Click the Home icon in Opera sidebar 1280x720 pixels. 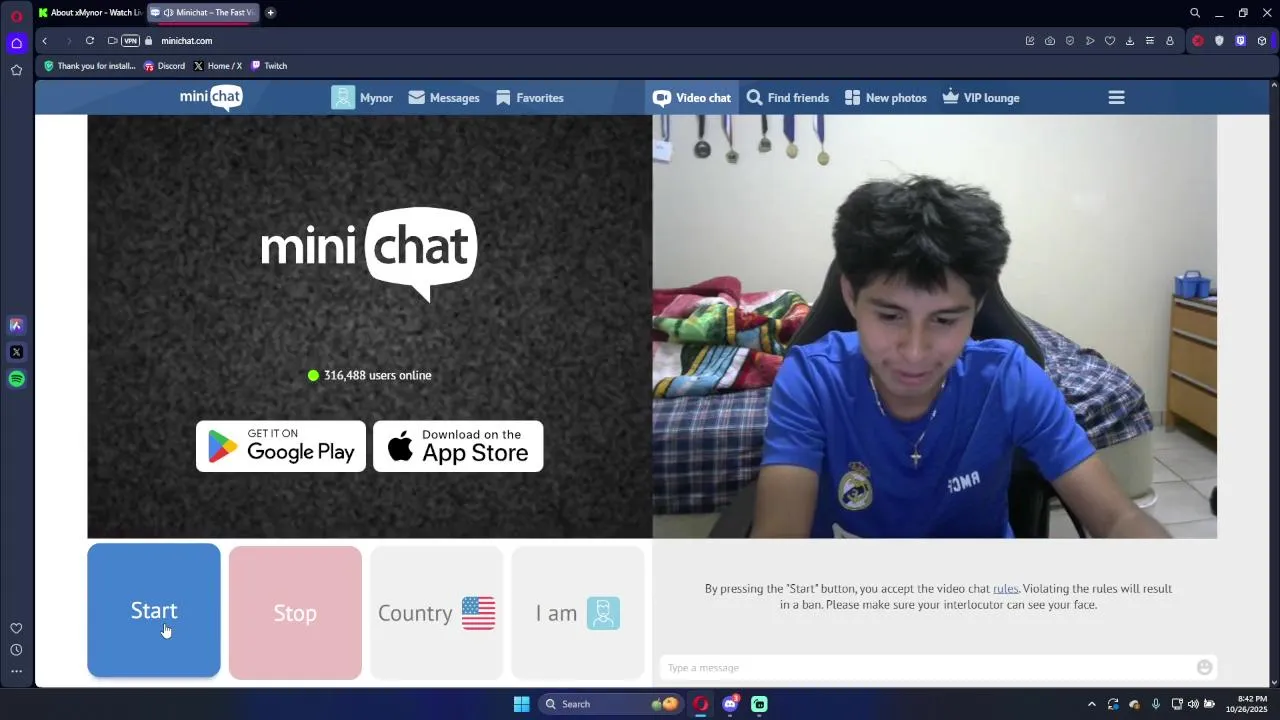[x=16, y=43]
